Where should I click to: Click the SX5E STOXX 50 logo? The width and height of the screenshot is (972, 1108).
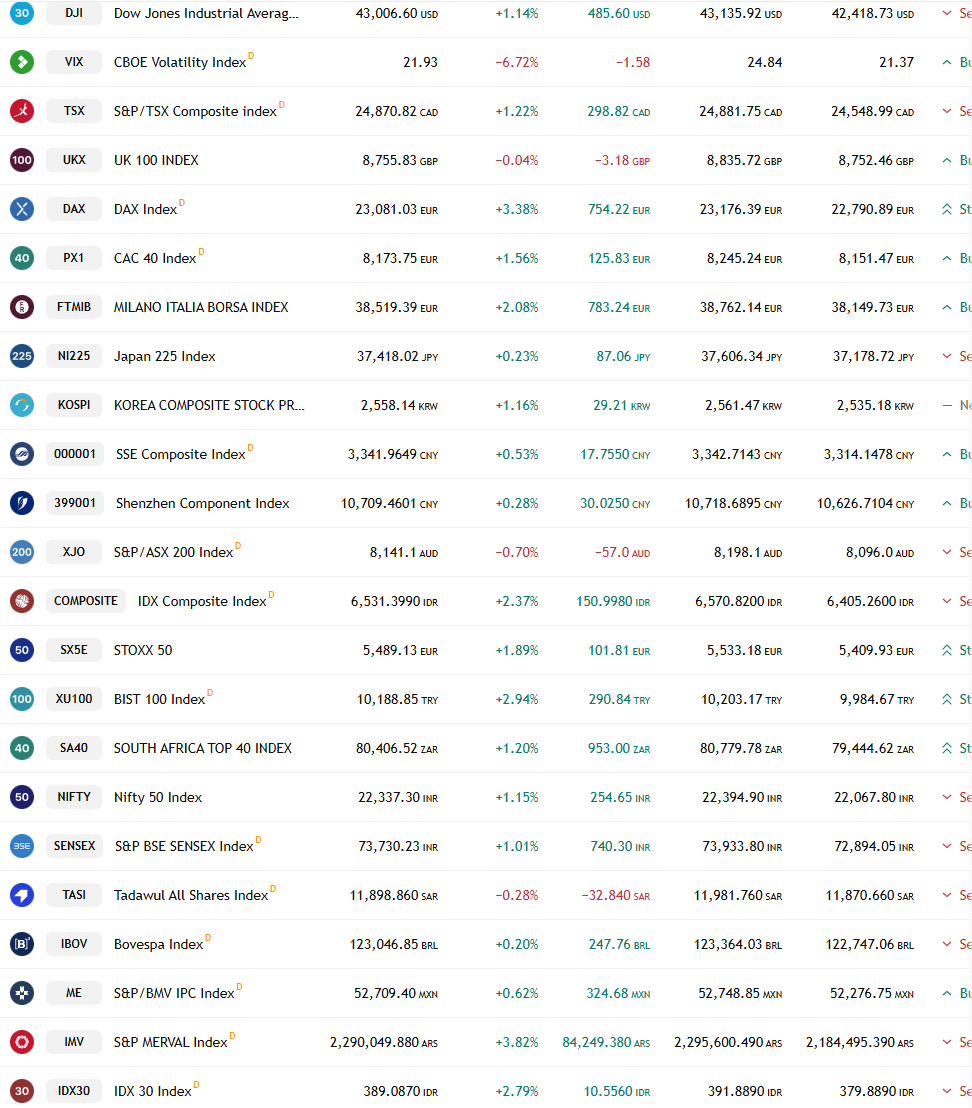click(x=22, y=650)
